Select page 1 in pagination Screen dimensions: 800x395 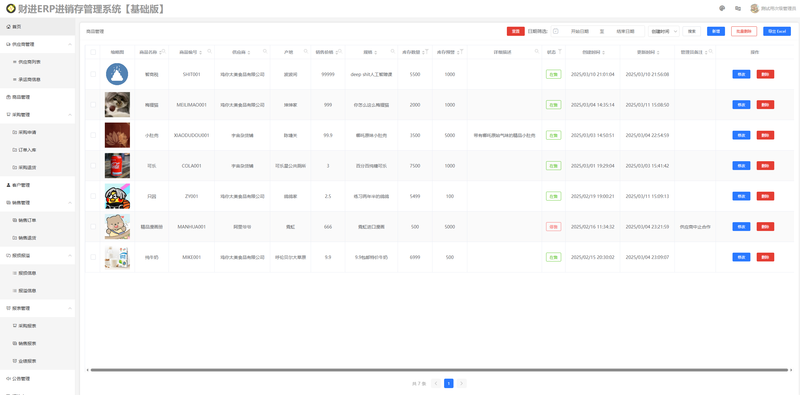pyautogui.click(x=448, y=383)
